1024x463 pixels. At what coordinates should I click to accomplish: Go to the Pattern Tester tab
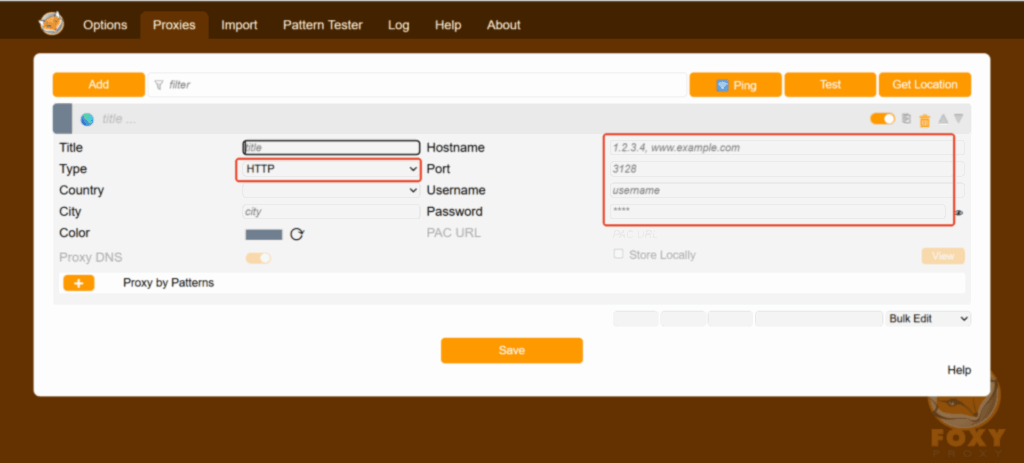point(323,25)
